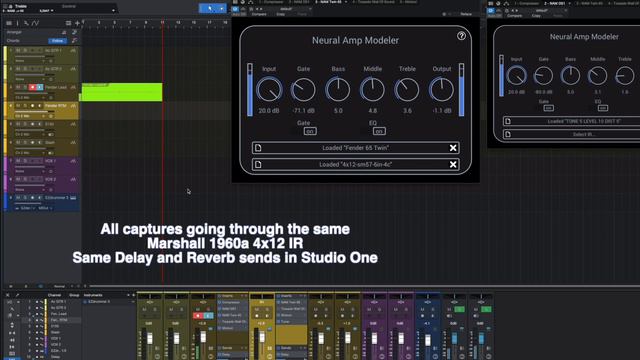Viewport: 640px width, 360px height.
Task: Open input dropdown on Fender RTM track
Action: tap(29, 116)
